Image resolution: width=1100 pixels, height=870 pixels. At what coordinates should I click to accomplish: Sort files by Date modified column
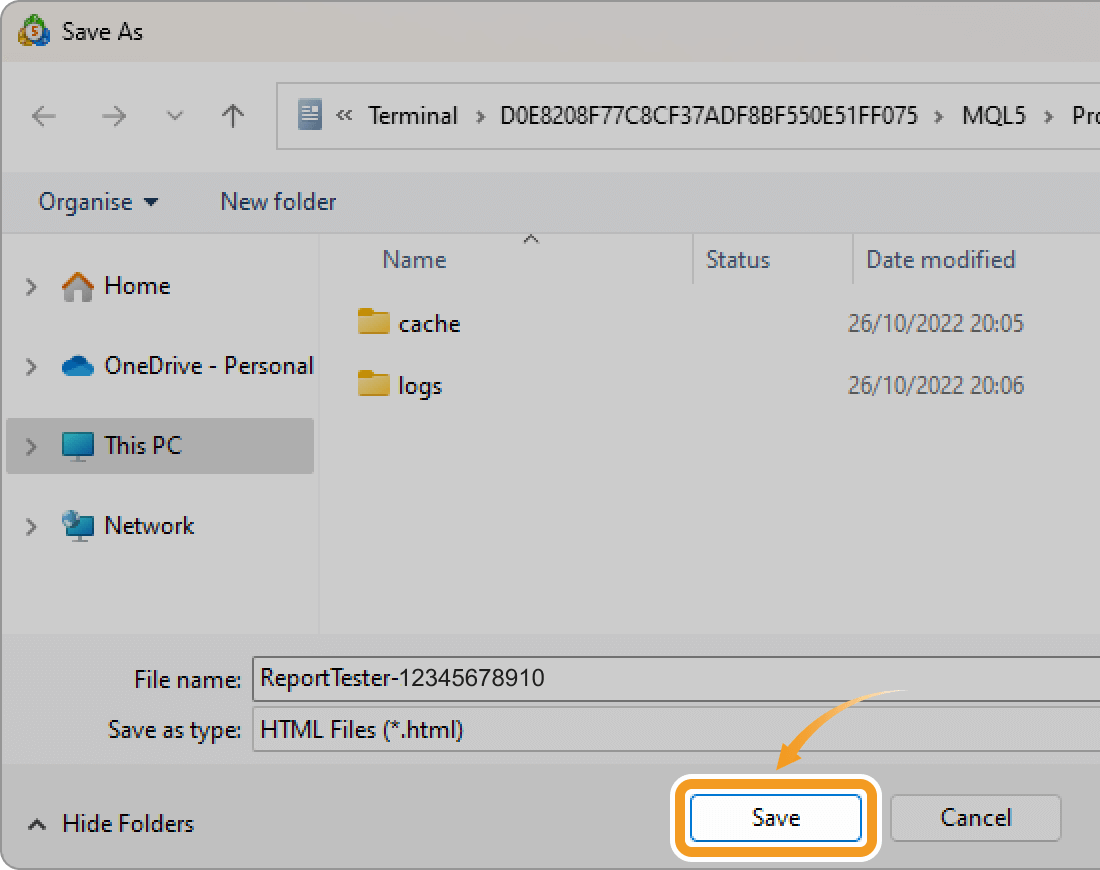(x=940, y=259)
